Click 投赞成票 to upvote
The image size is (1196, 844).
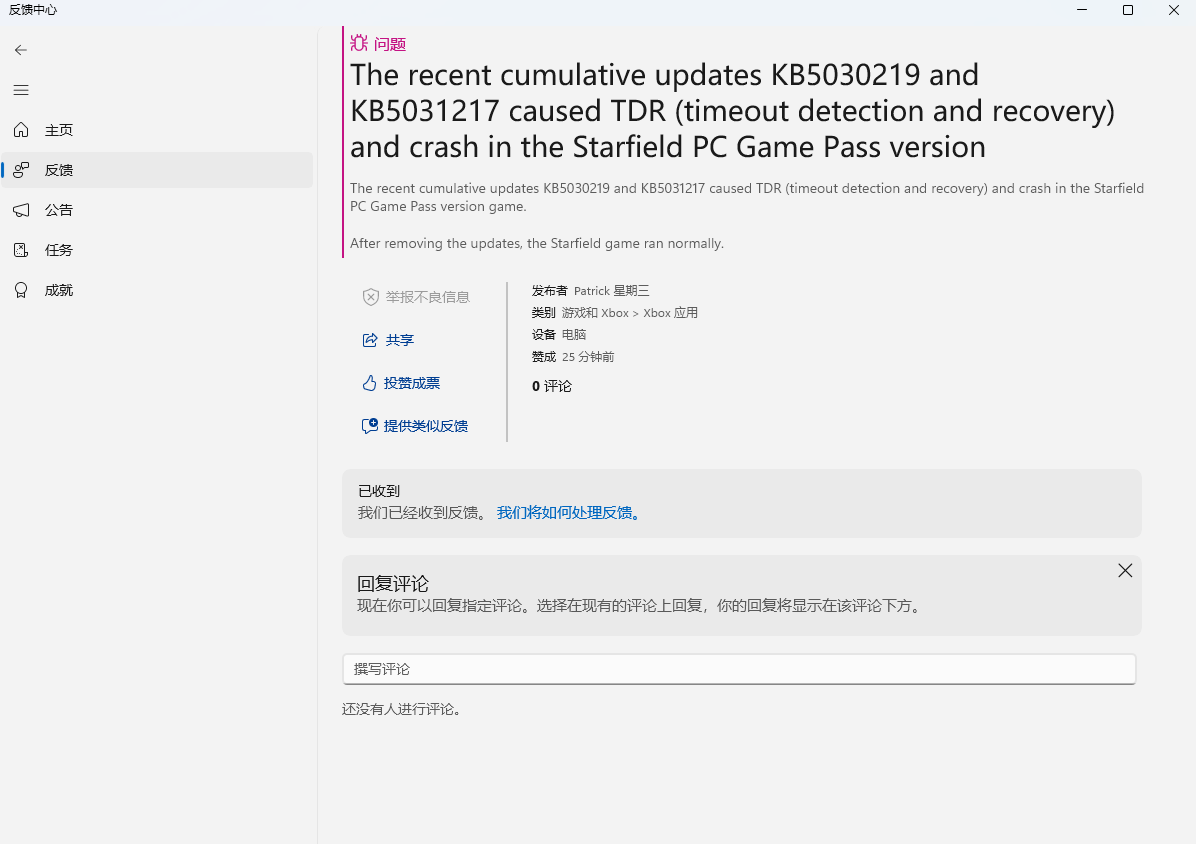pos(401,383)
